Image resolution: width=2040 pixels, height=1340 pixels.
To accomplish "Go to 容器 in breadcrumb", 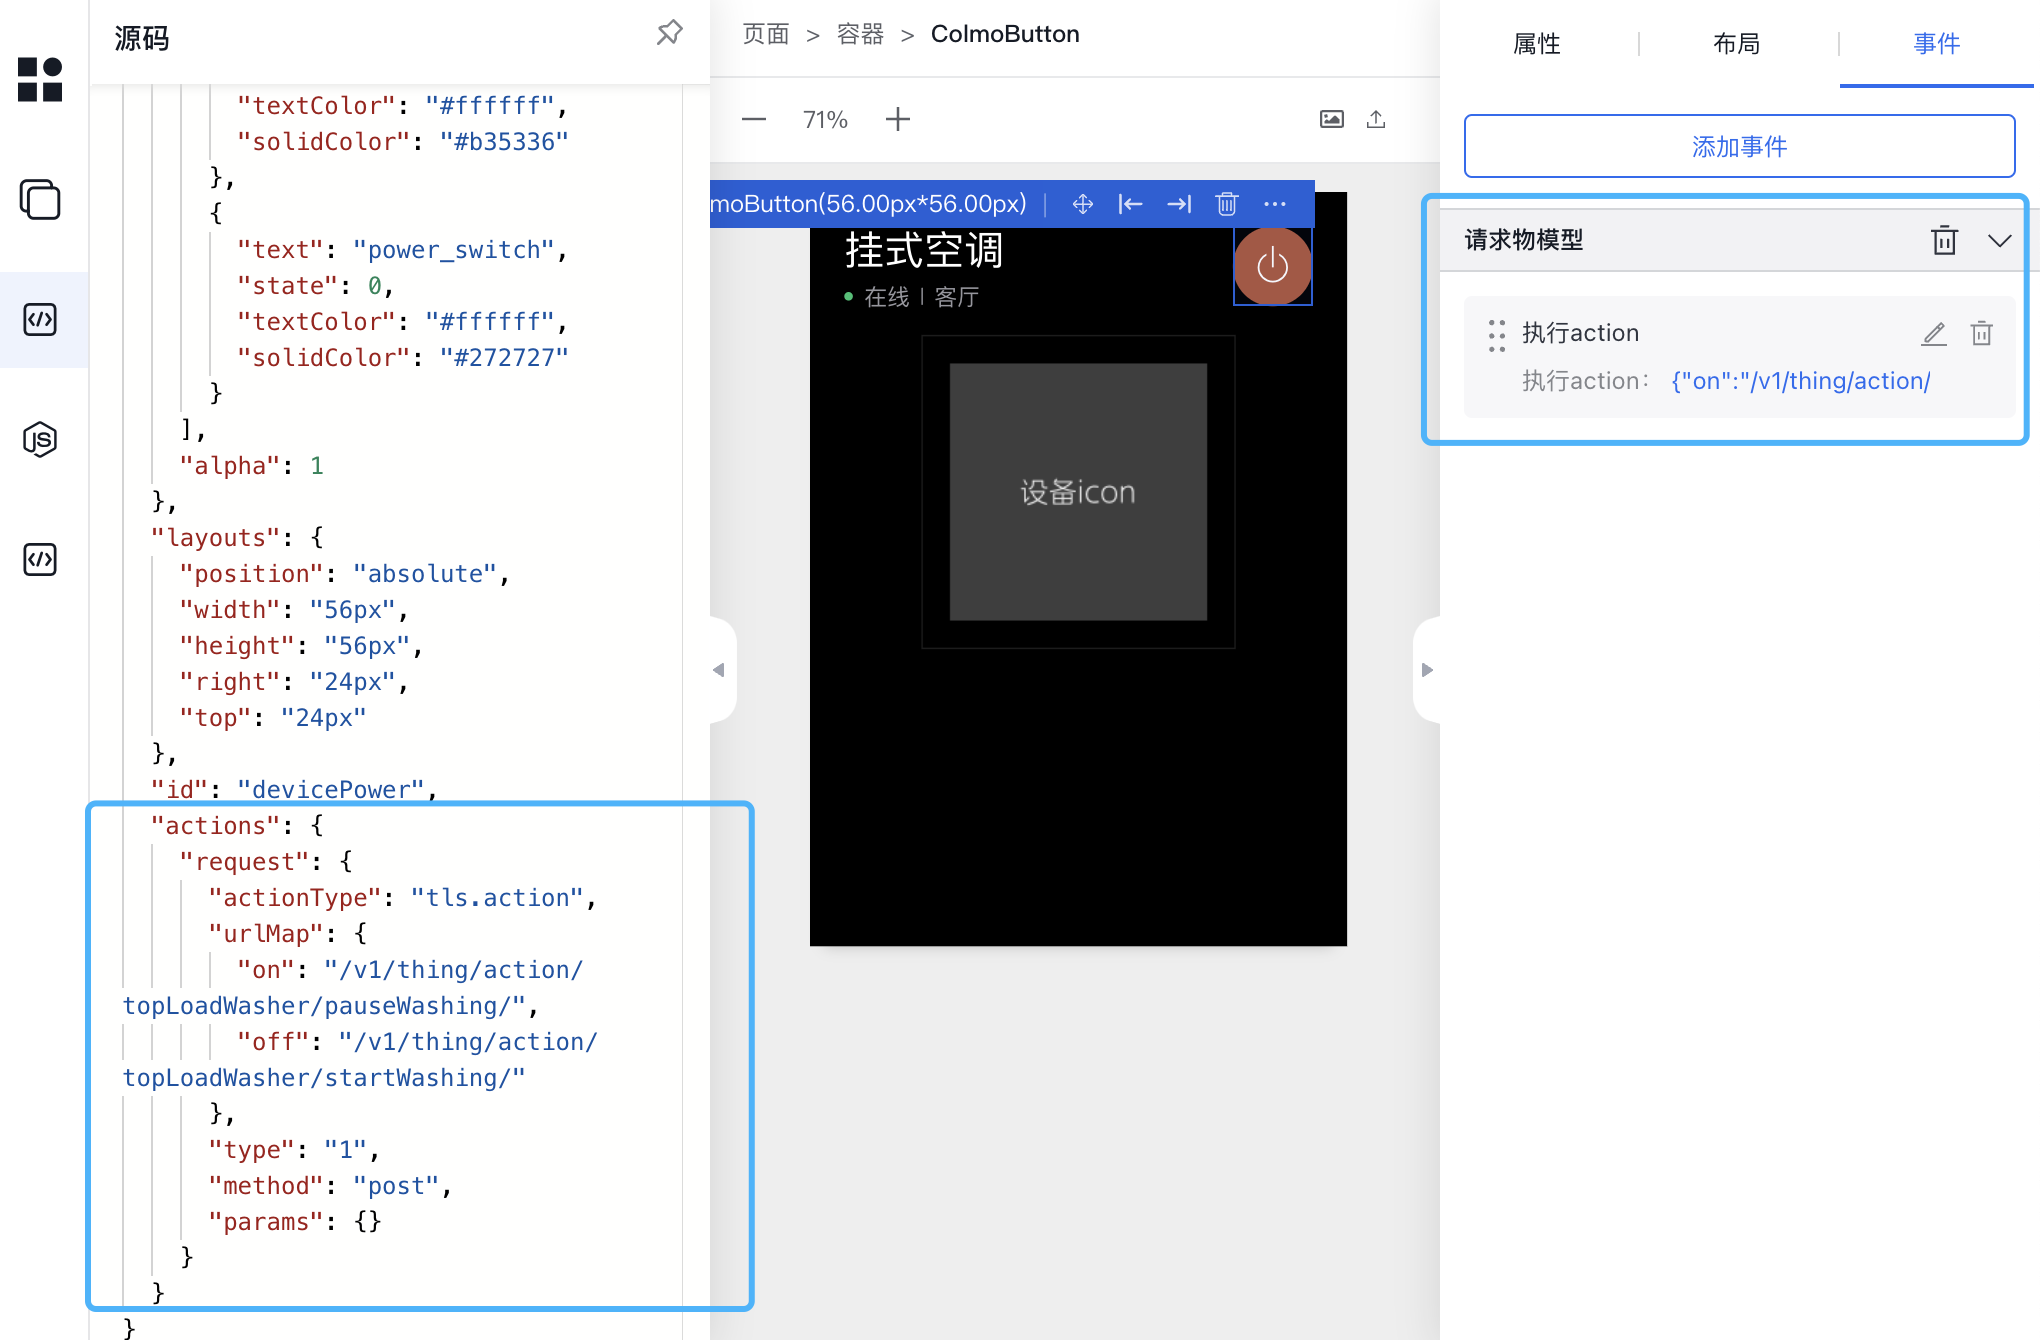I will coord(860,34).
